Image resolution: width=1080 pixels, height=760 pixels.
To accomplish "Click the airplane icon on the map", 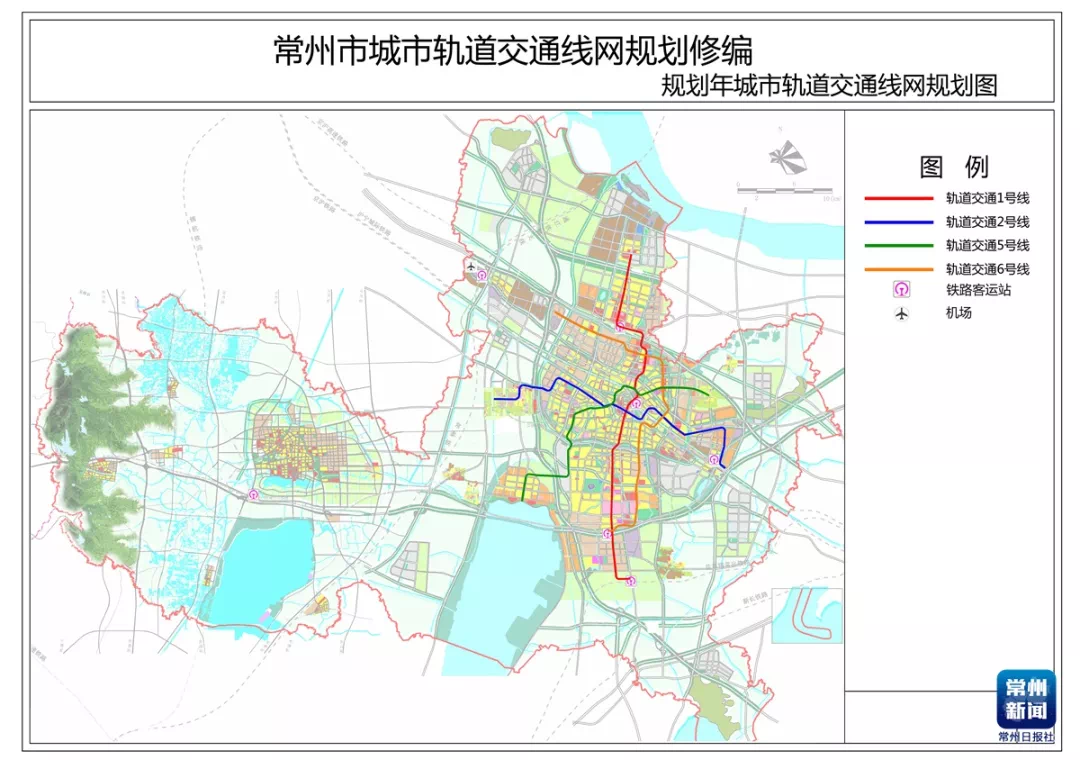I will pyautogui.click(x=471, y=267).
